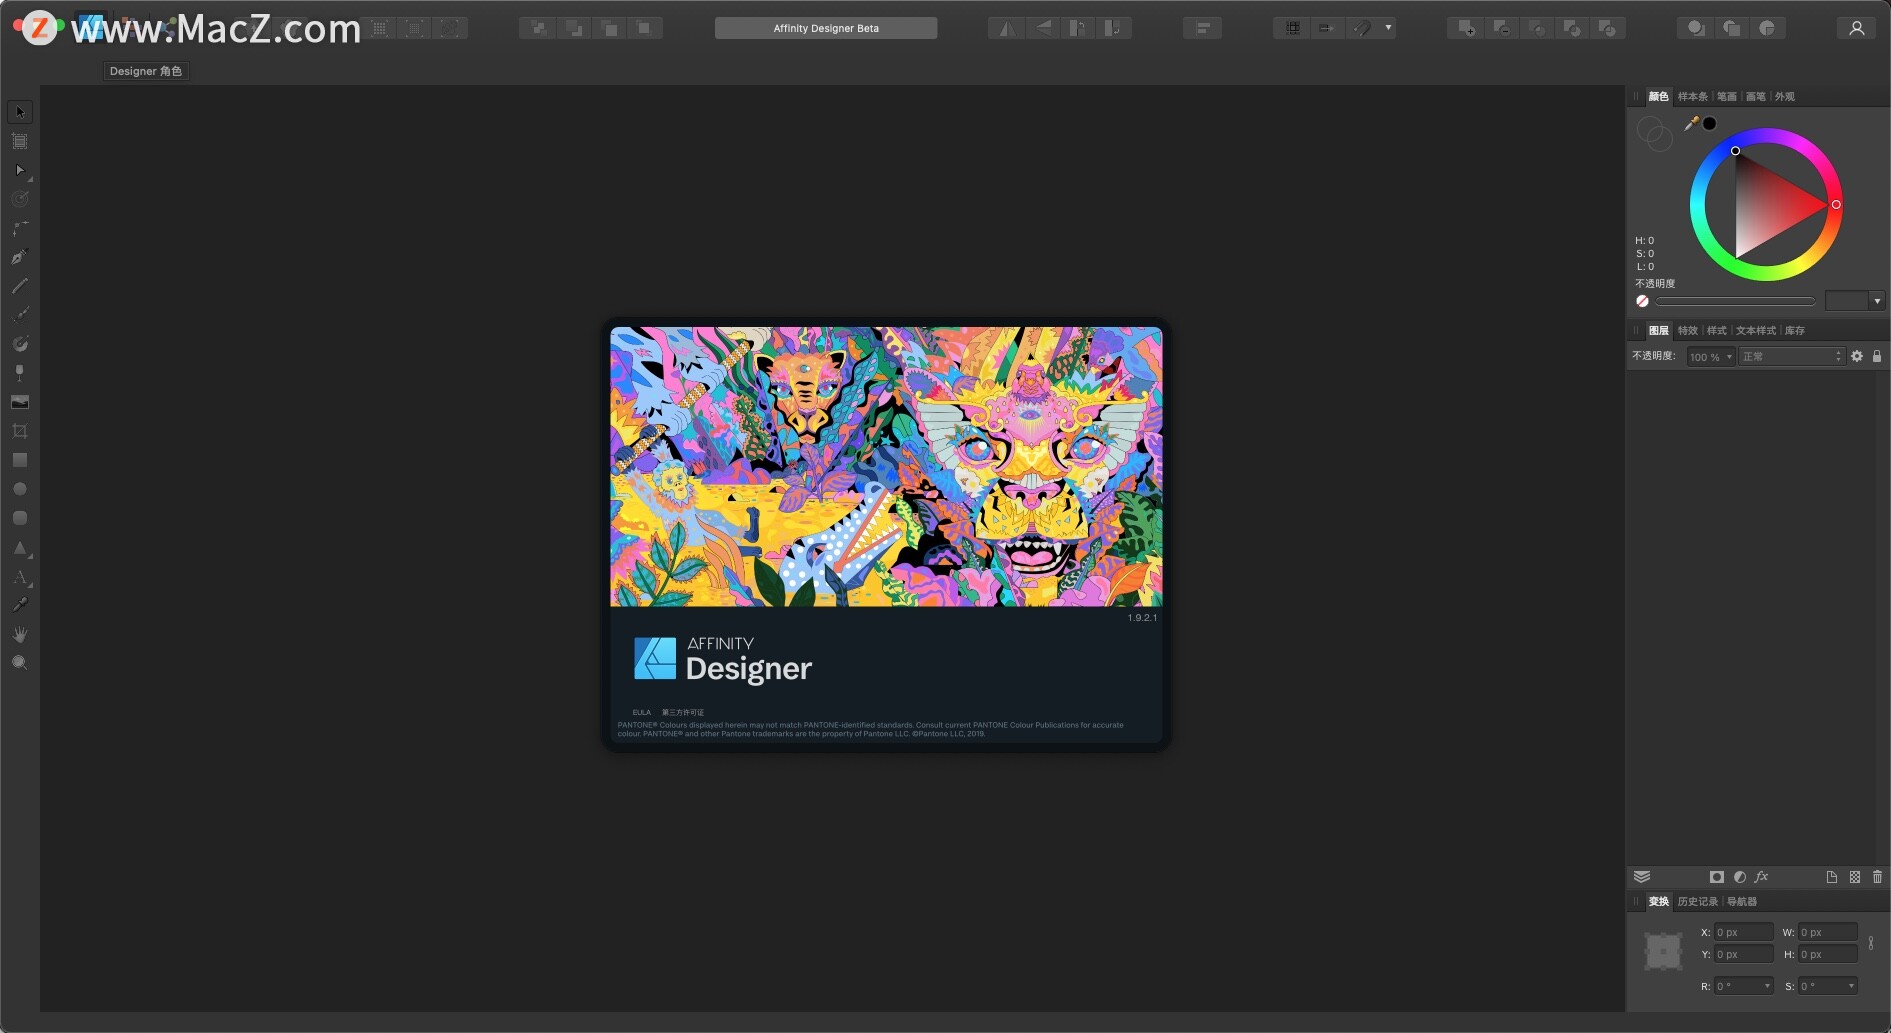This screenshot has height=1033, width=1891.
Task: Select the Artistic Text tool
Action: (20, 577)
